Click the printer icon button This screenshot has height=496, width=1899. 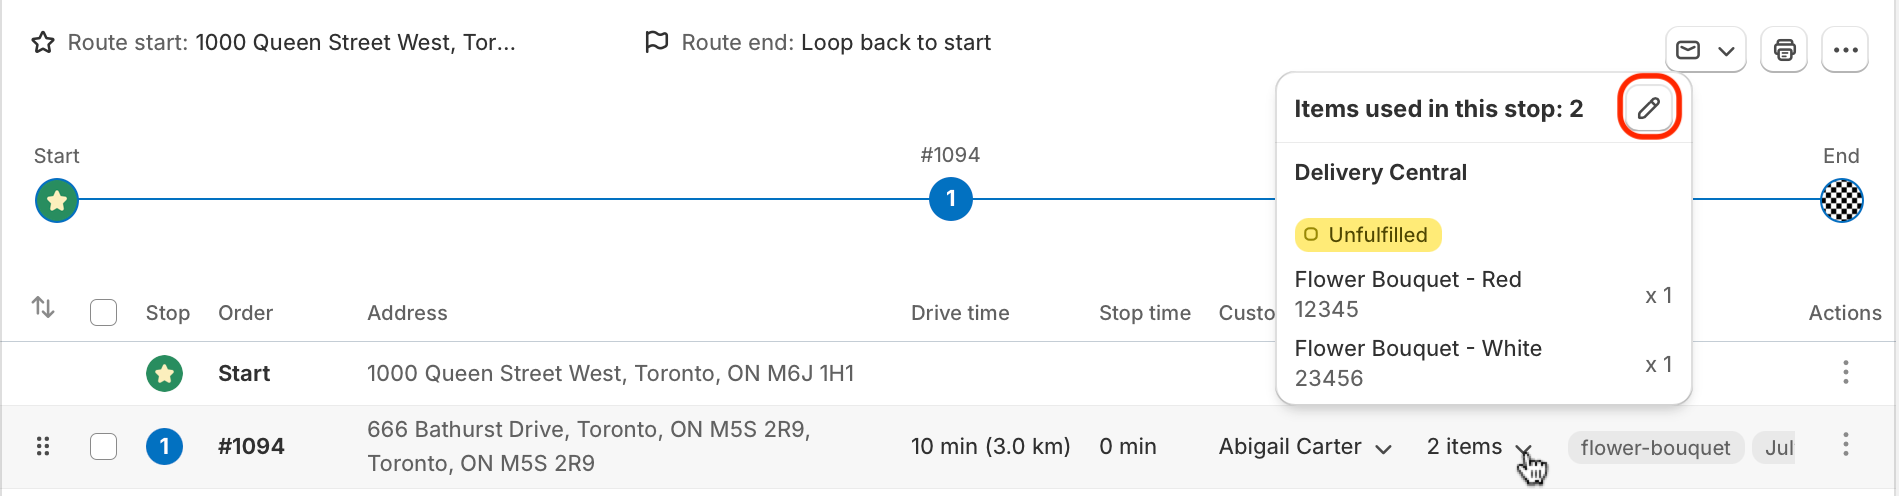(1784, 50)
